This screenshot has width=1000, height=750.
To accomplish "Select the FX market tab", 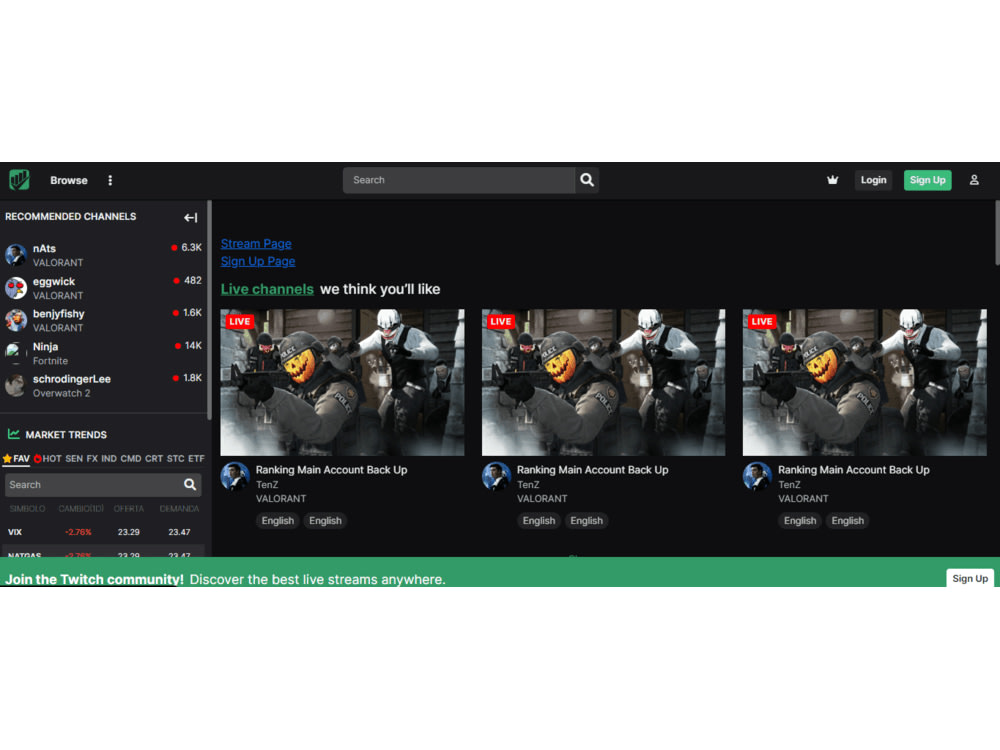I will click(x=92, y=459).
